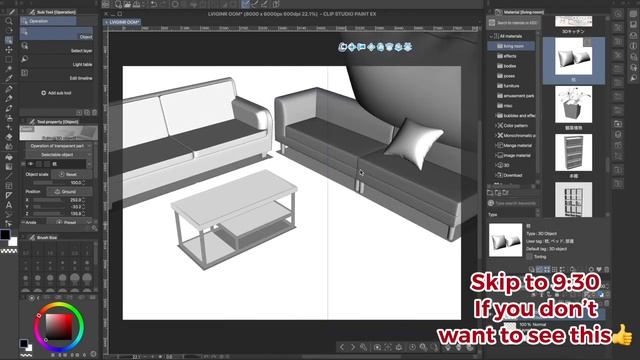Select the Gradient tool

coord(9,167)
